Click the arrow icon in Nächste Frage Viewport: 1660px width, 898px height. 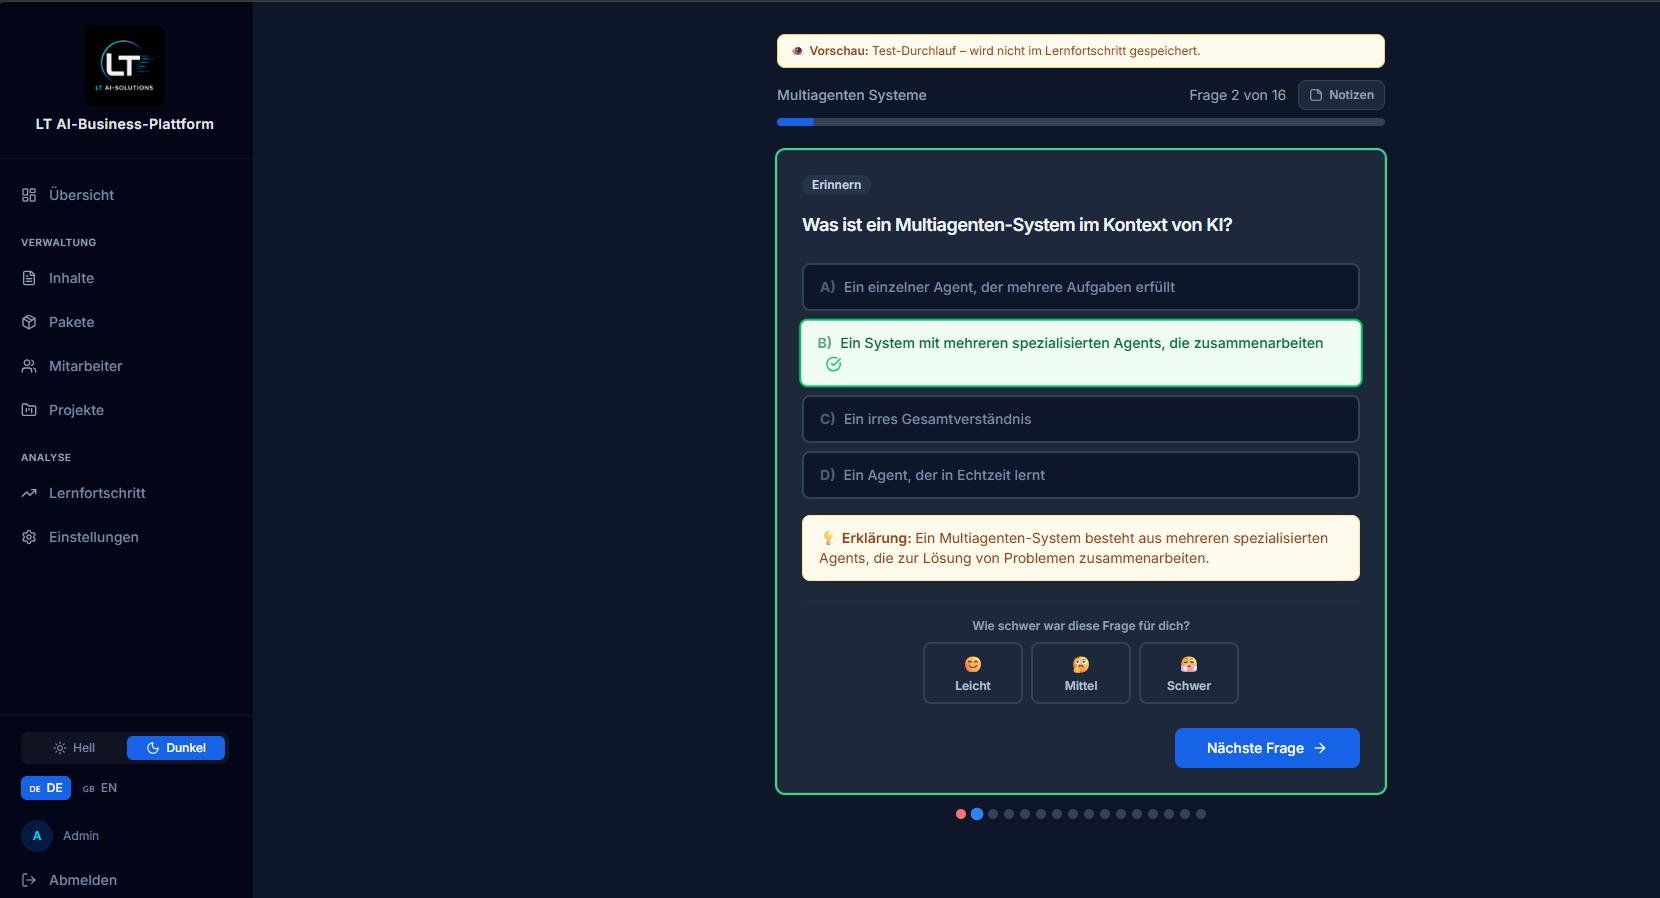tap(1320, 748)
